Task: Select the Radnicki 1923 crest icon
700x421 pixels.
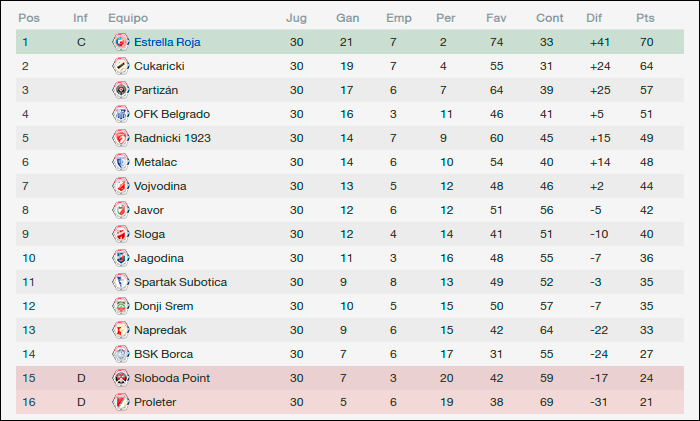Action: 121,138
